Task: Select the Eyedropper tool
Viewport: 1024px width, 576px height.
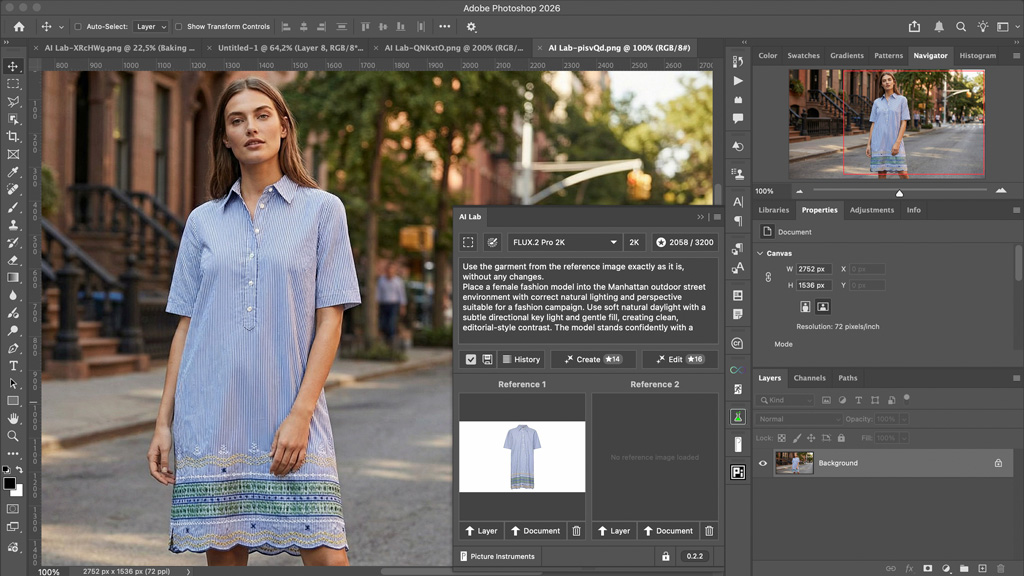Action: point(13,172)
